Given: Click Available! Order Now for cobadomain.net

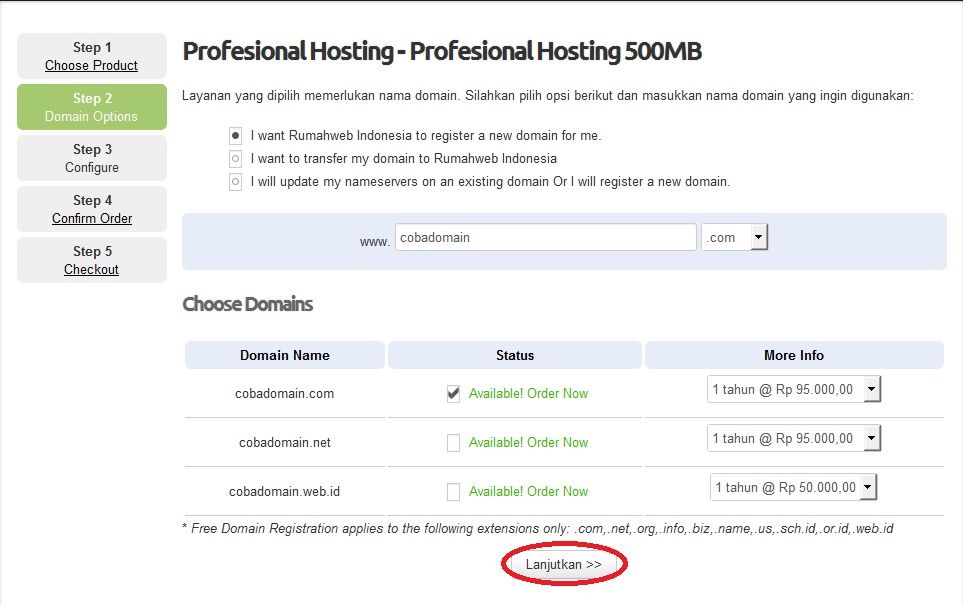Looking at the screenshot, I should 528,443.
